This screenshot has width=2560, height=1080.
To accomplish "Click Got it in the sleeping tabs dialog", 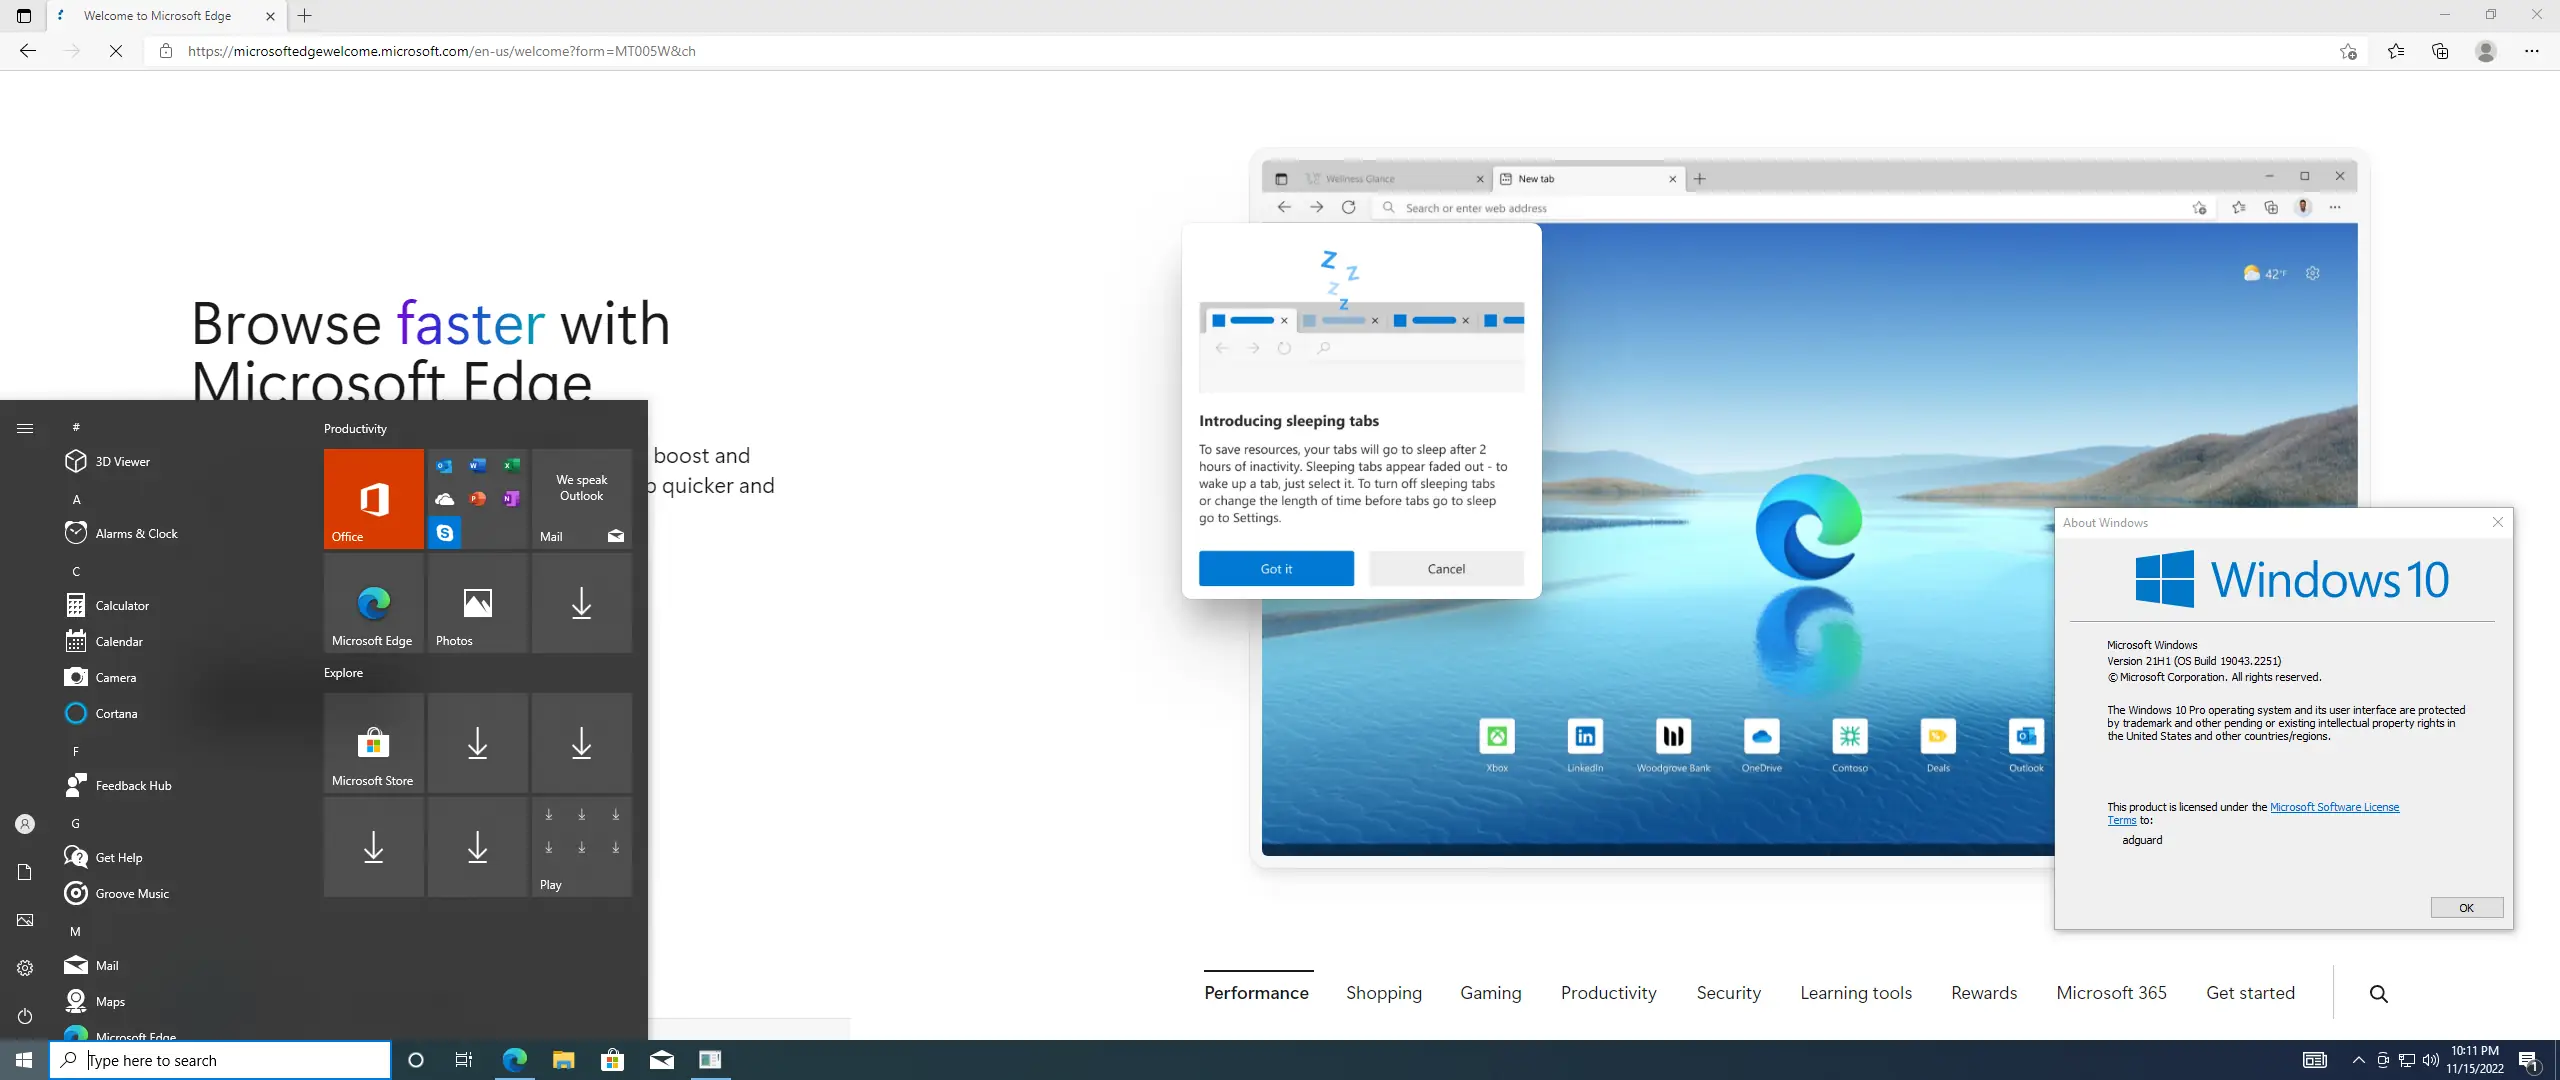I will tap(1275, 568).
